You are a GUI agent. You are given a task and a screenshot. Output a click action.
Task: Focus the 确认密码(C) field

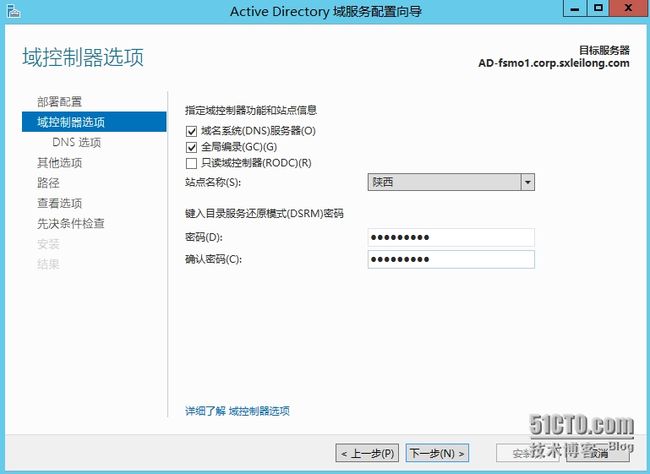[451, 260]
